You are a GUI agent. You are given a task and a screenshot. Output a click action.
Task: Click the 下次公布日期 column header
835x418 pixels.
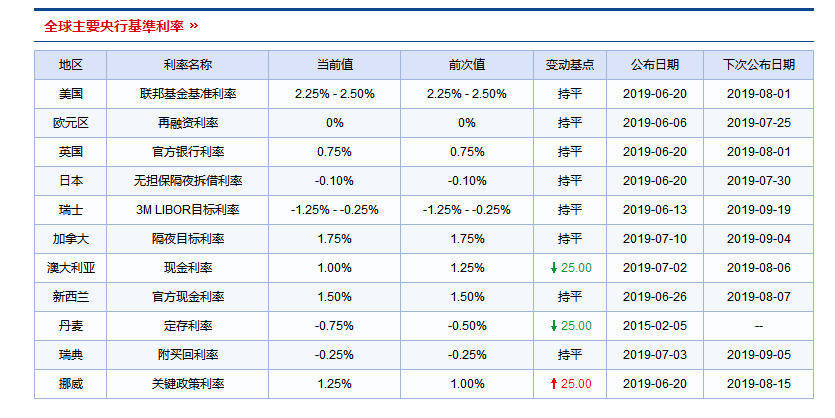759,65
